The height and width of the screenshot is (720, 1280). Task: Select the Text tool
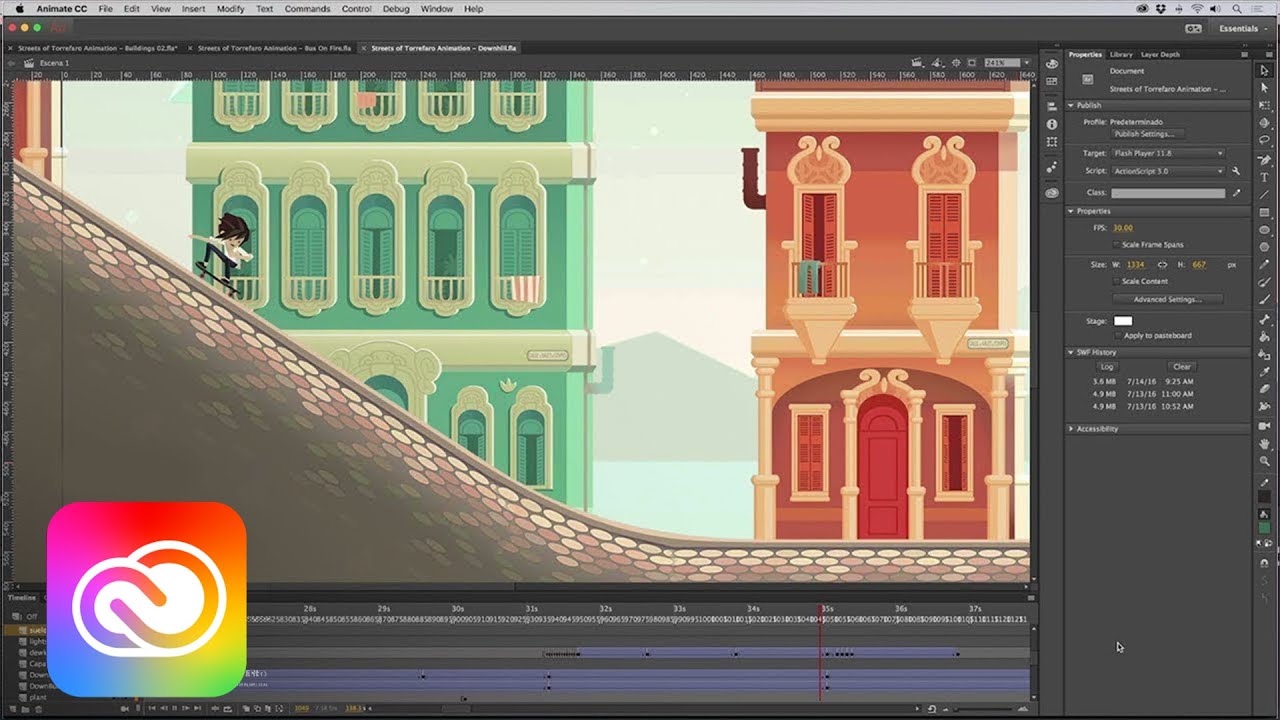(x=1264, y=177)
